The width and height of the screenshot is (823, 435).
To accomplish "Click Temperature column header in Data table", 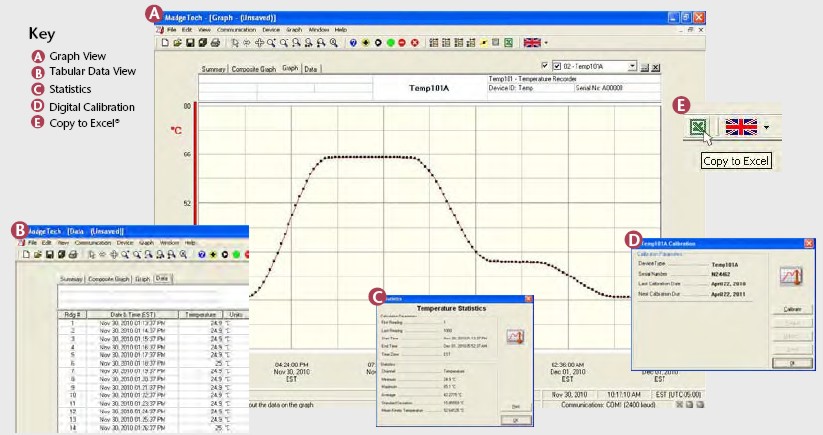I will coord(201,315).
